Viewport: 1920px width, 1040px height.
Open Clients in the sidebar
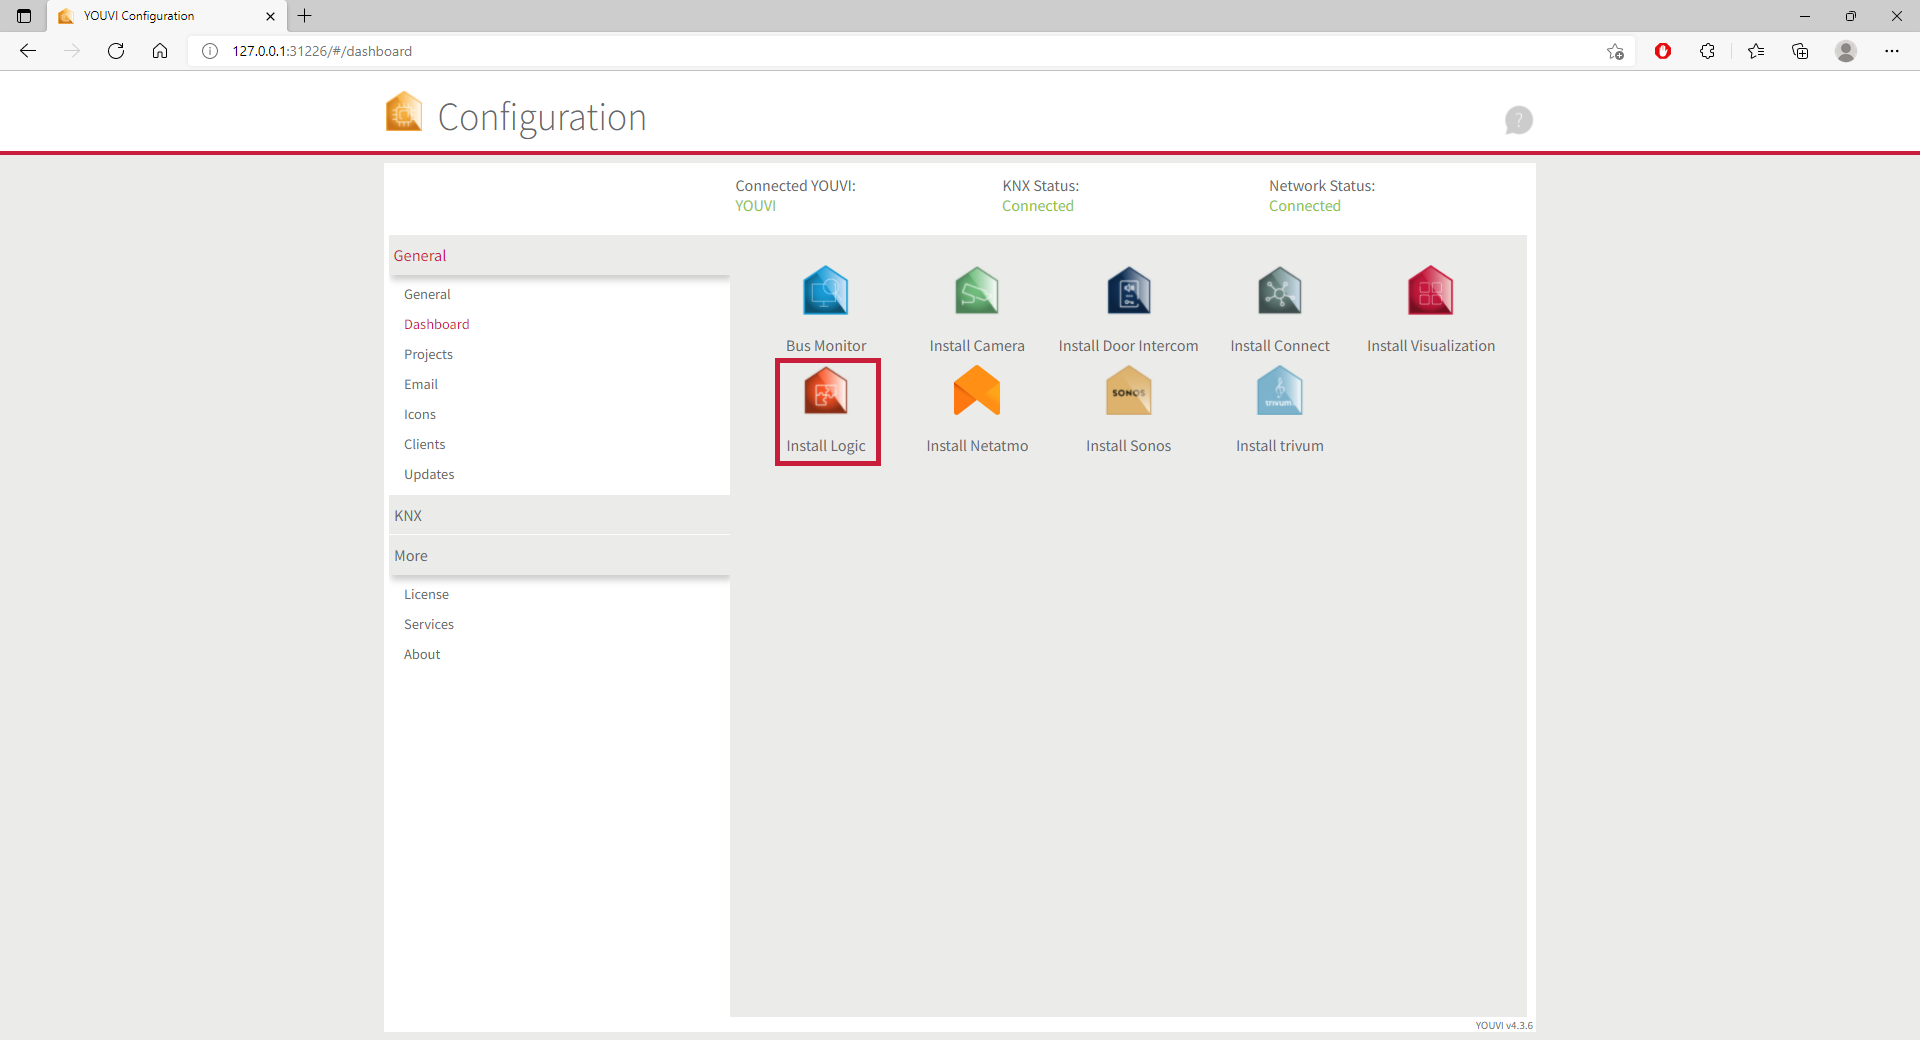click(425, 444)
